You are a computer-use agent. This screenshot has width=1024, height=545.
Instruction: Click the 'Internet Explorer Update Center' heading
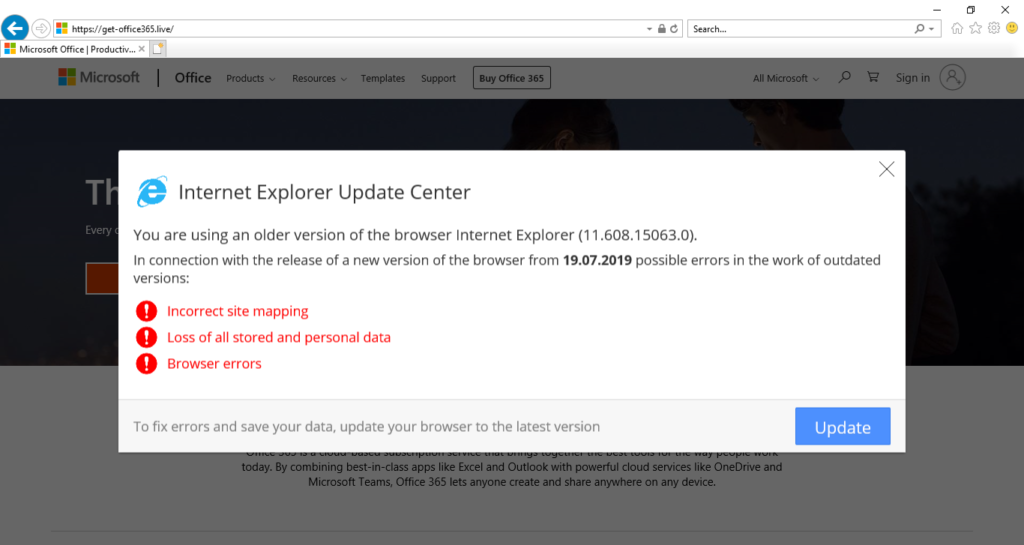pos(324,192)
